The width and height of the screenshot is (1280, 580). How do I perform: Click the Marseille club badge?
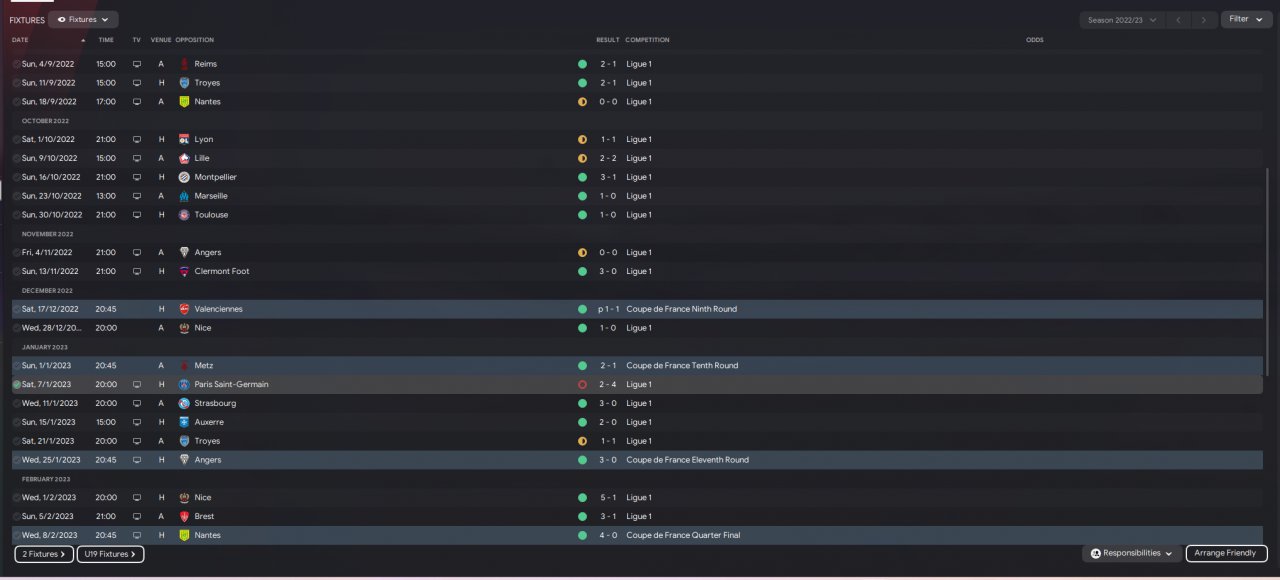click(184, 196)
